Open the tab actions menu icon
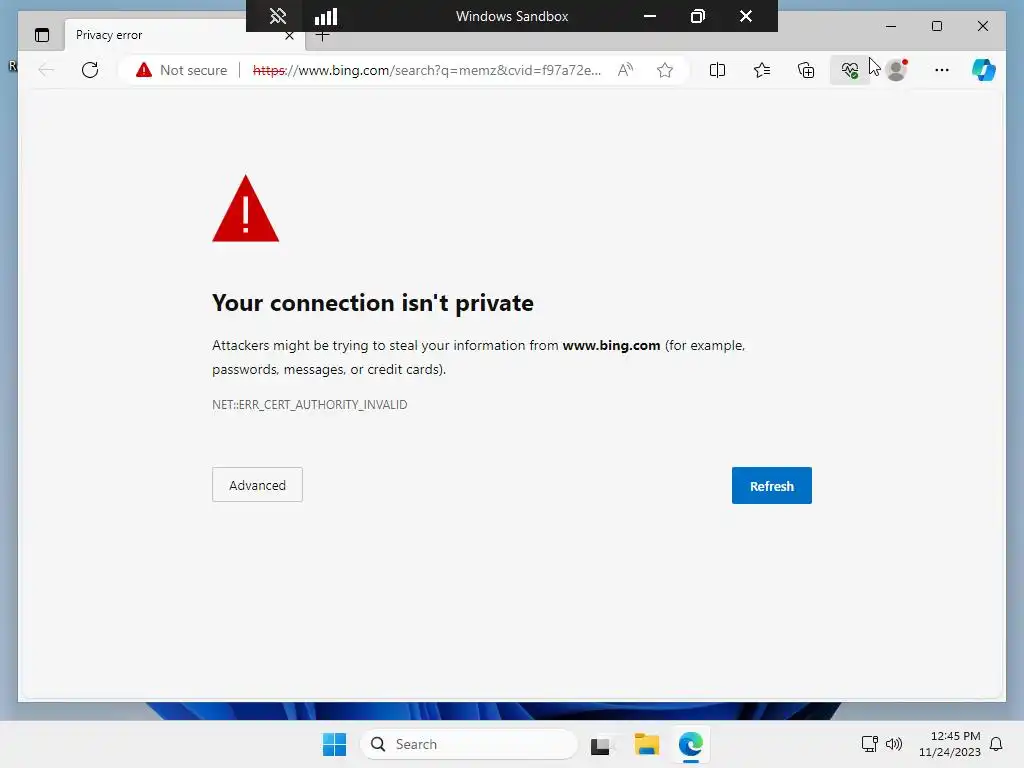Image resolution: width=1024 pixels, height=768 pixels. pos(42,35)
